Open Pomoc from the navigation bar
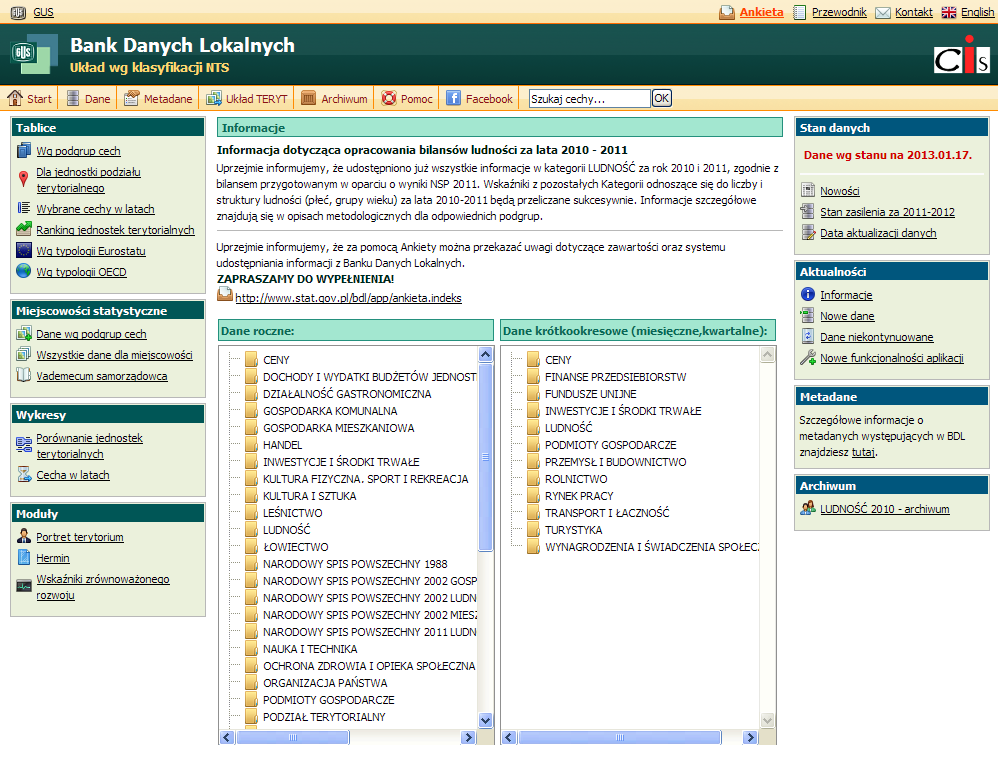The width and height of the screenshot is (998, 757). click(416, 99)
